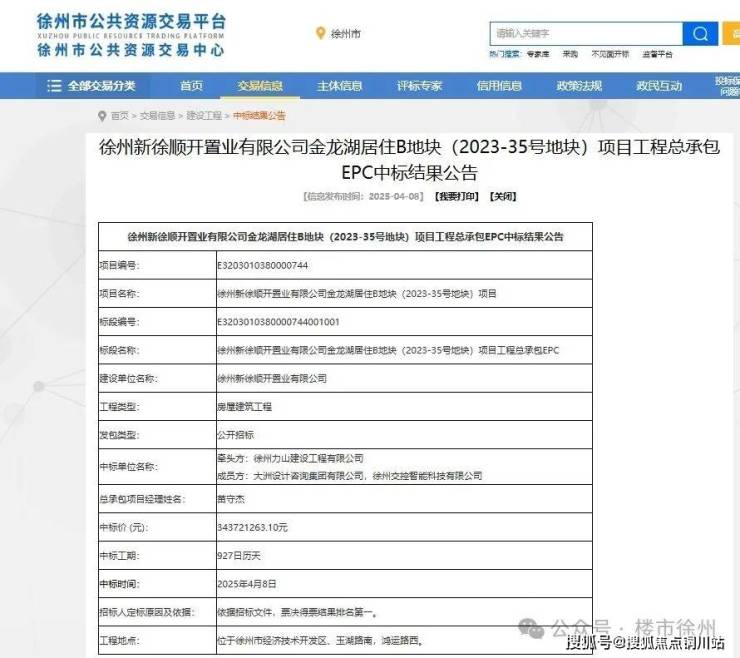This screenshot has height=658, width=740.
Task: Click project number E3203010380000744
Action: (x=262, y=265)
